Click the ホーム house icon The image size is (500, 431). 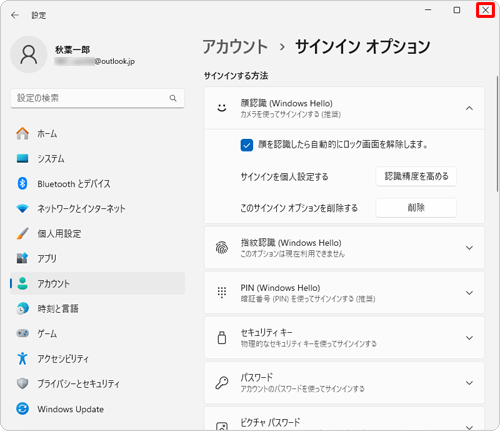[x=22, y=134]
